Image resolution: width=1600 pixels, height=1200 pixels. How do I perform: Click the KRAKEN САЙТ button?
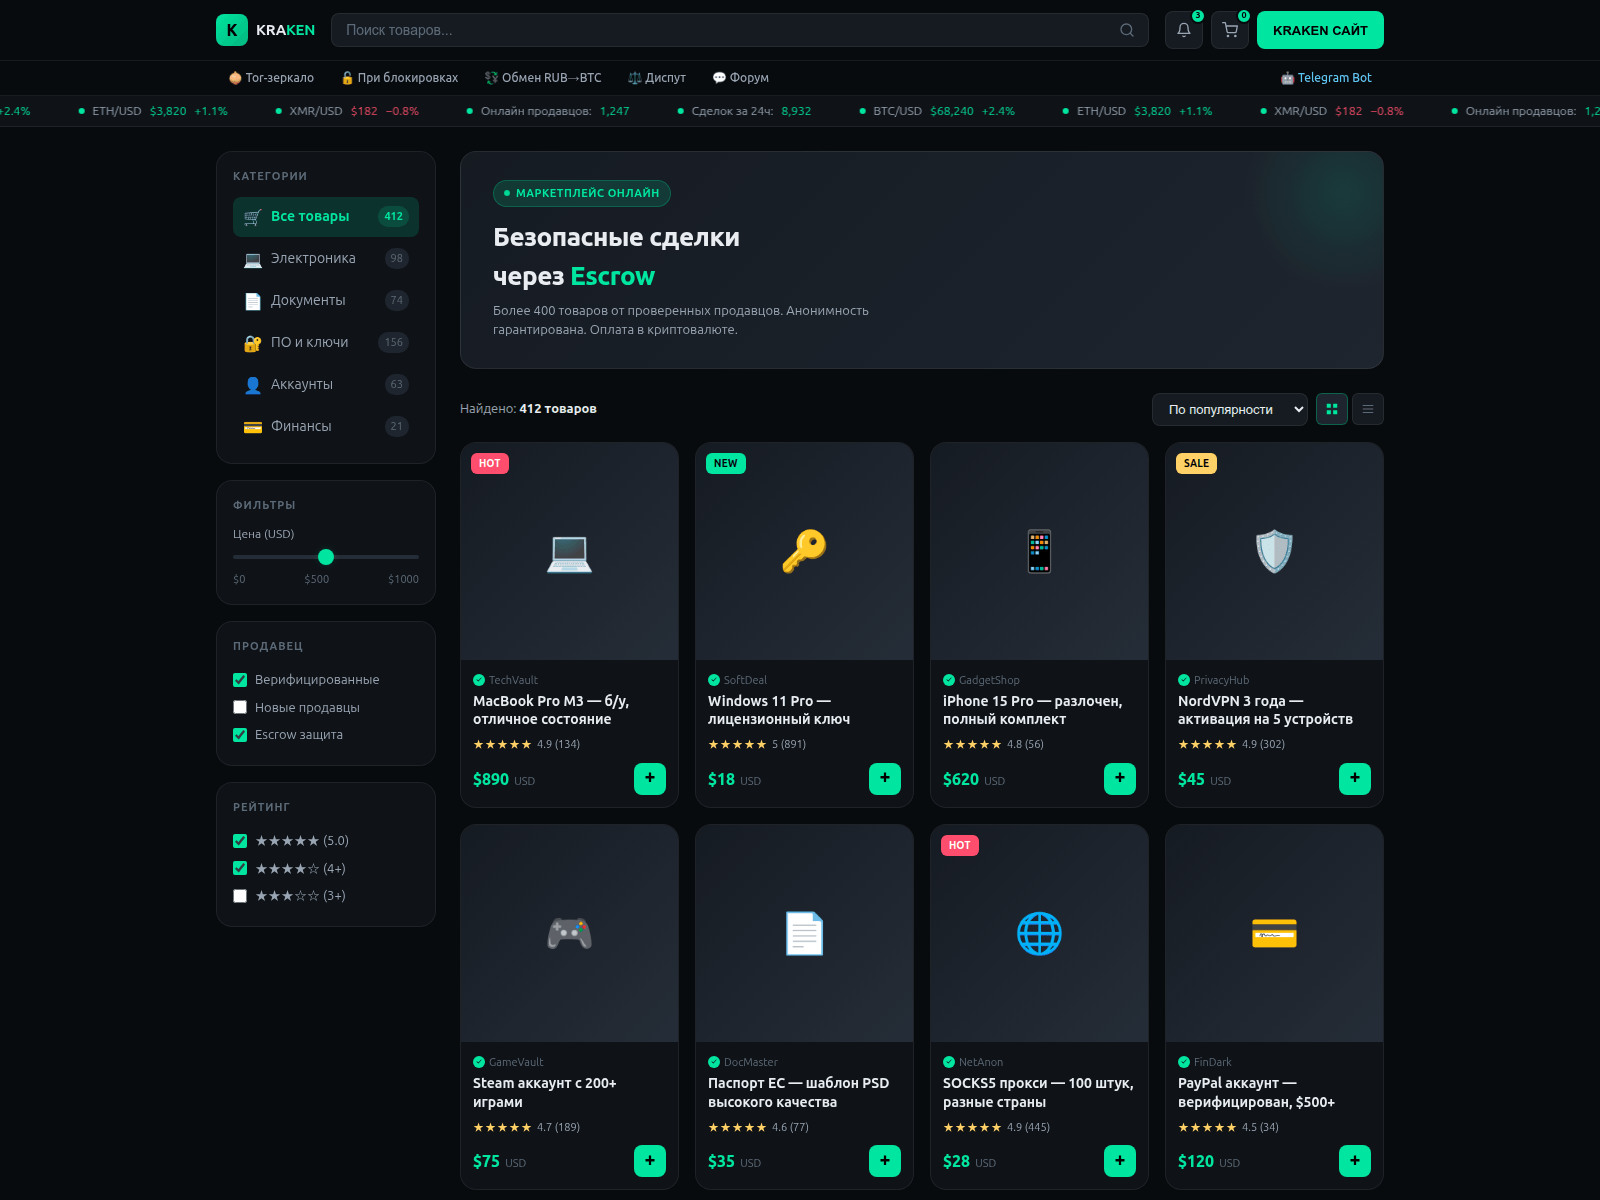(x=1320, y=30)
